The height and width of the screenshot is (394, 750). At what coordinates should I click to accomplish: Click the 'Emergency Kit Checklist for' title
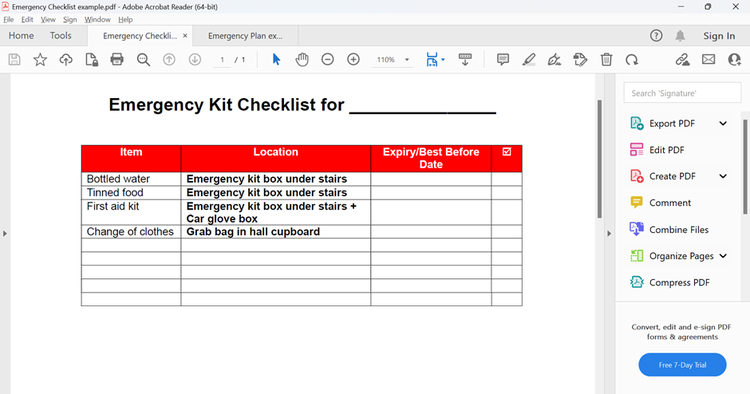pos(226,105)
